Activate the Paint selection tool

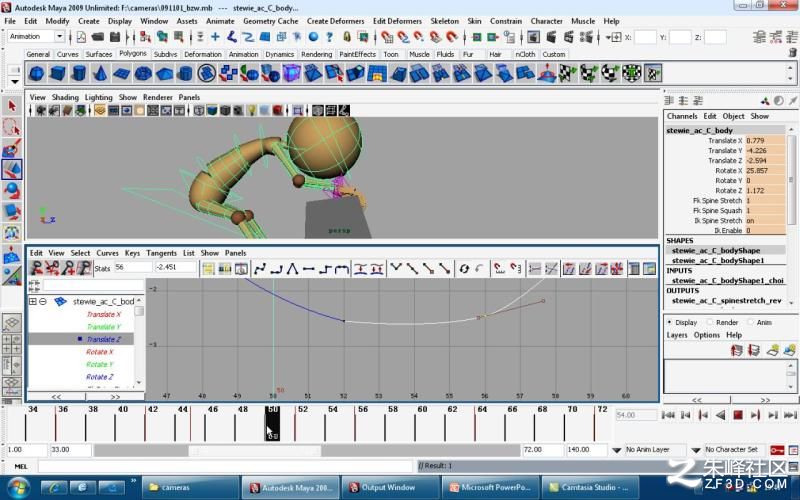(x=12, y=148)
